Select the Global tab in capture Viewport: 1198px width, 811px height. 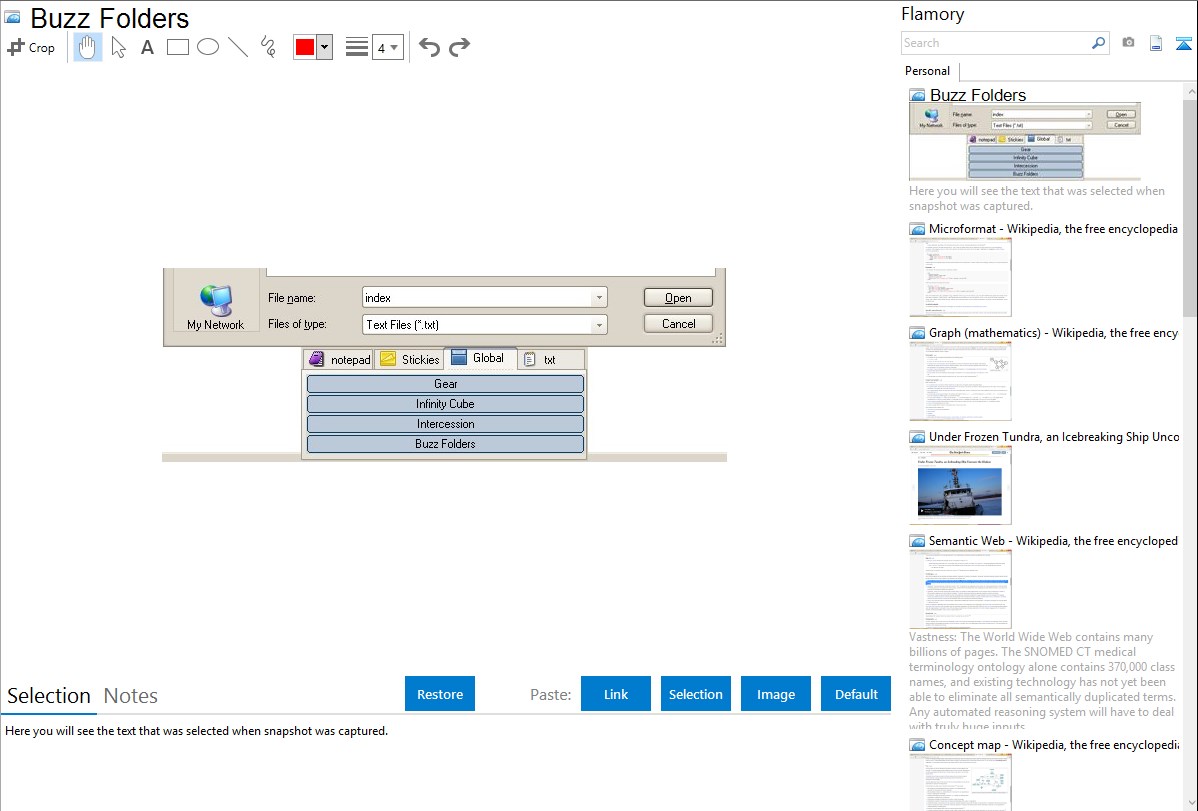pos(481,358)
